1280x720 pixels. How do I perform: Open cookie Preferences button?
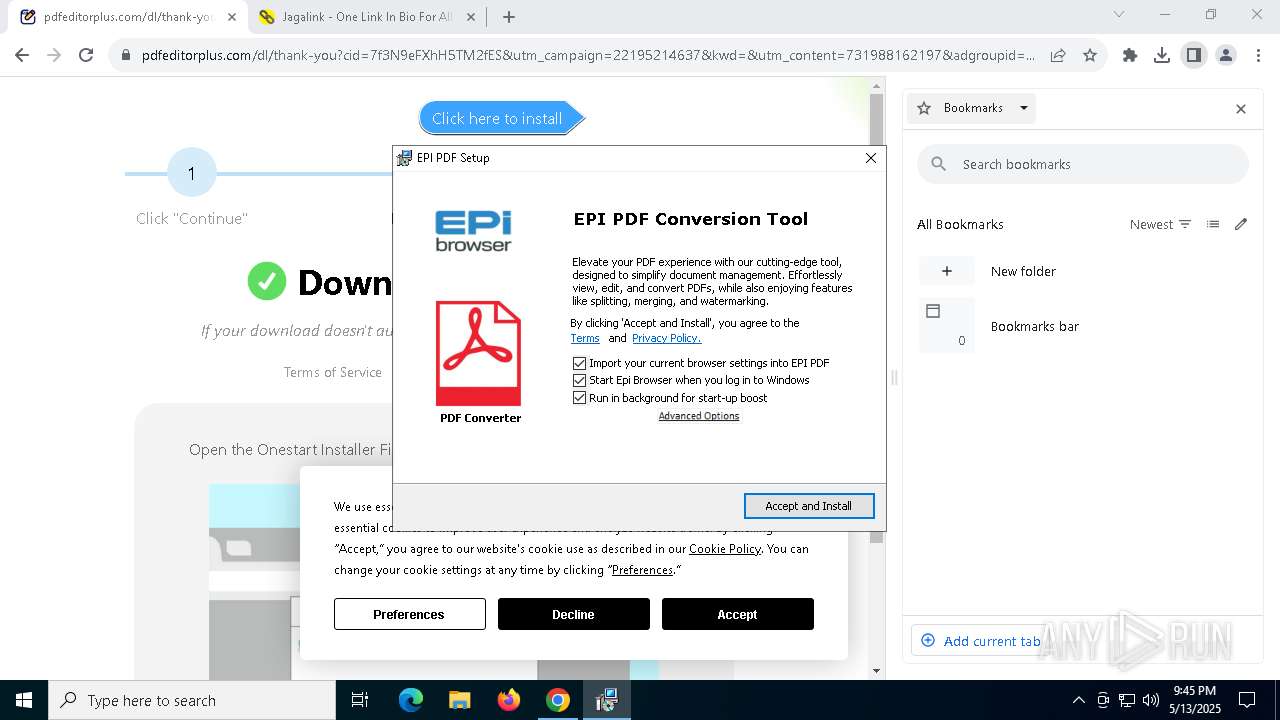coord(410,614)
